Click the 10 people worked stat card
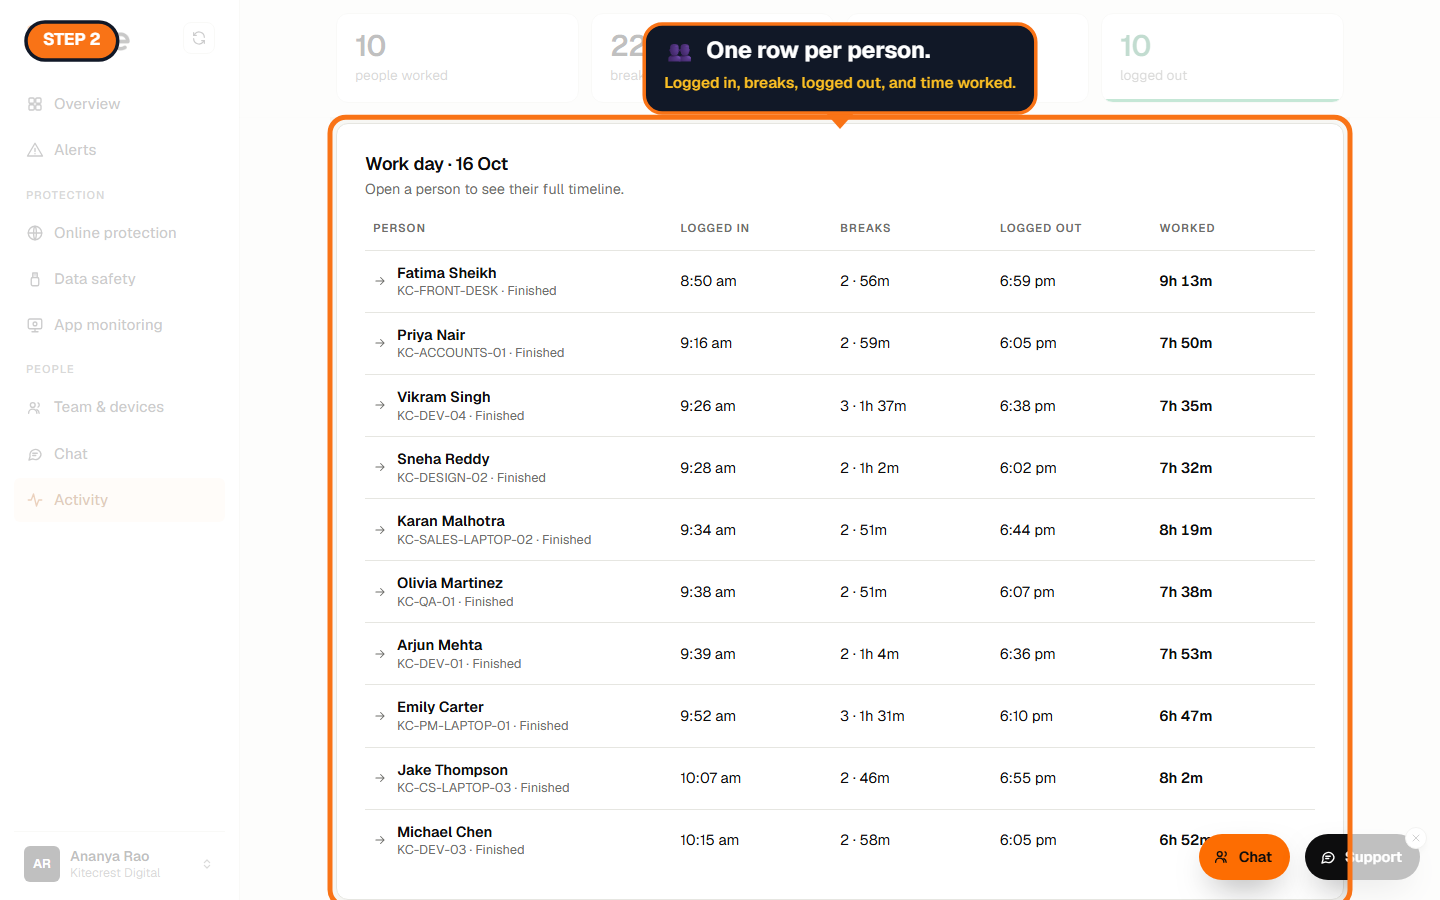This screenshot has width=1440, height=900. pyautogui.click(x=458, y=58)
